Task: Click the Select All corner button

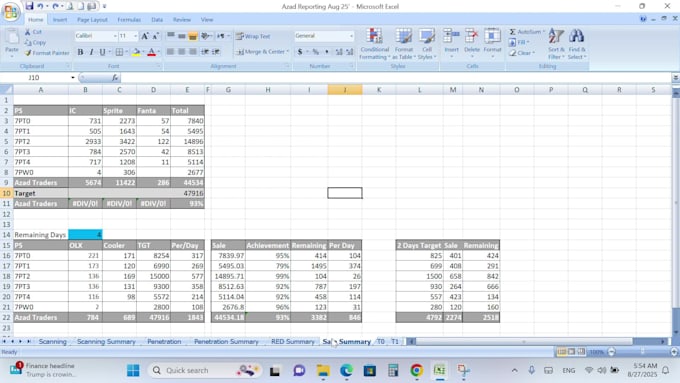Action: 7,90
